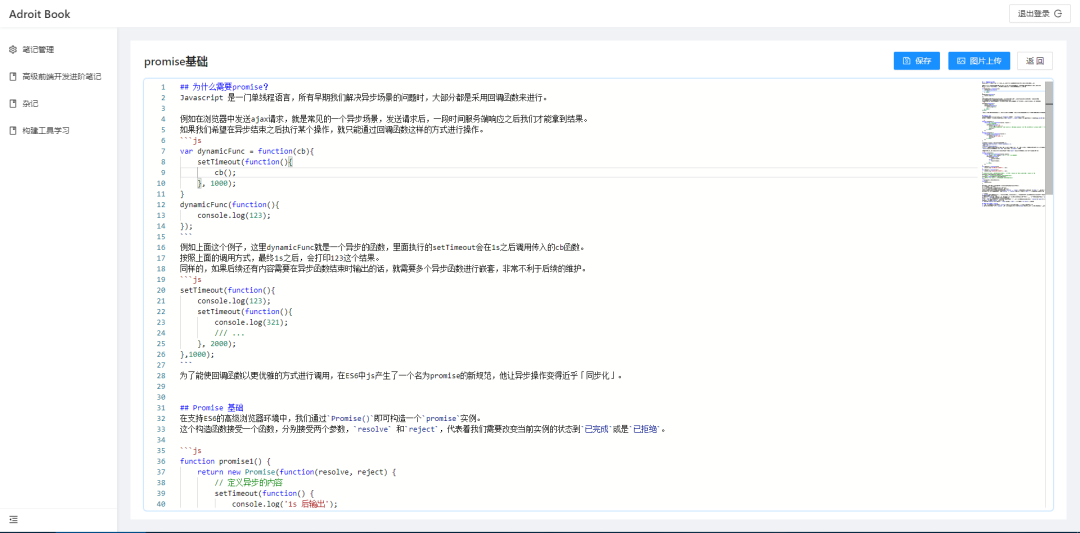The image size is (1080, 533).
Task: Click the note title promise基础
Action: tap(176, 61)
